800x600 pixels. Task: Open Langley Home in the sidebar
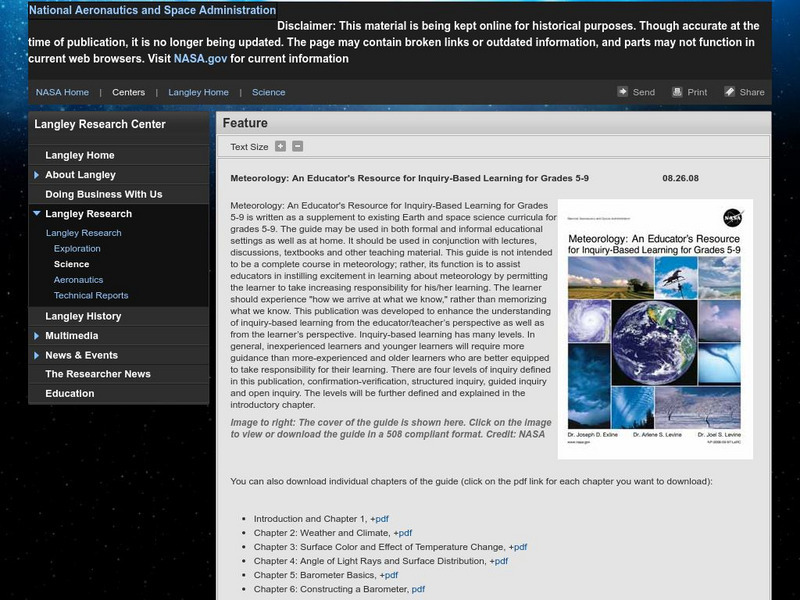[80, 155]
